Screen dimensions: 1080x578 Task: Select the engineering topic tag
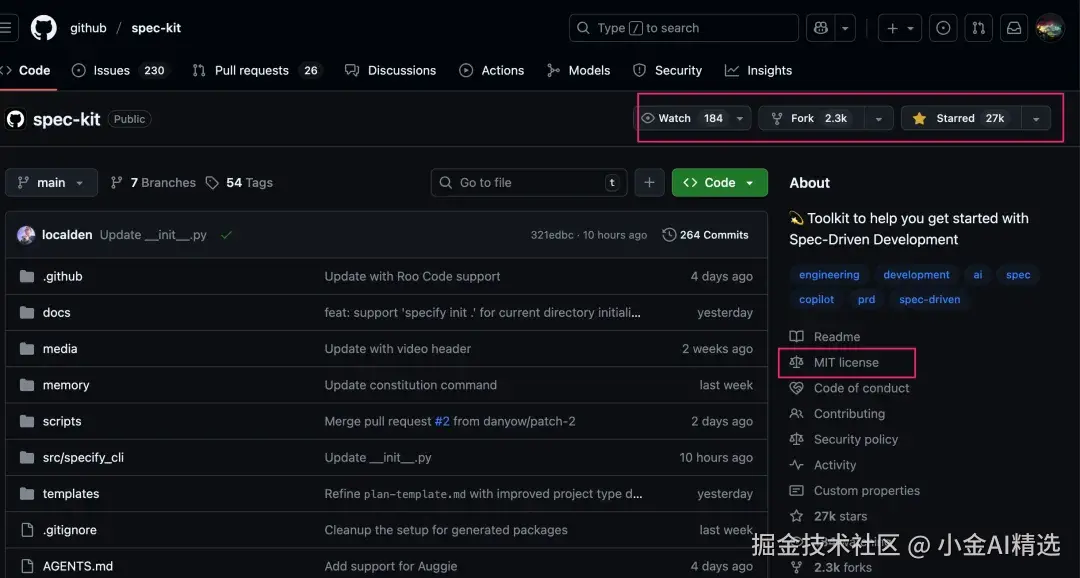(x=829, y=275)
